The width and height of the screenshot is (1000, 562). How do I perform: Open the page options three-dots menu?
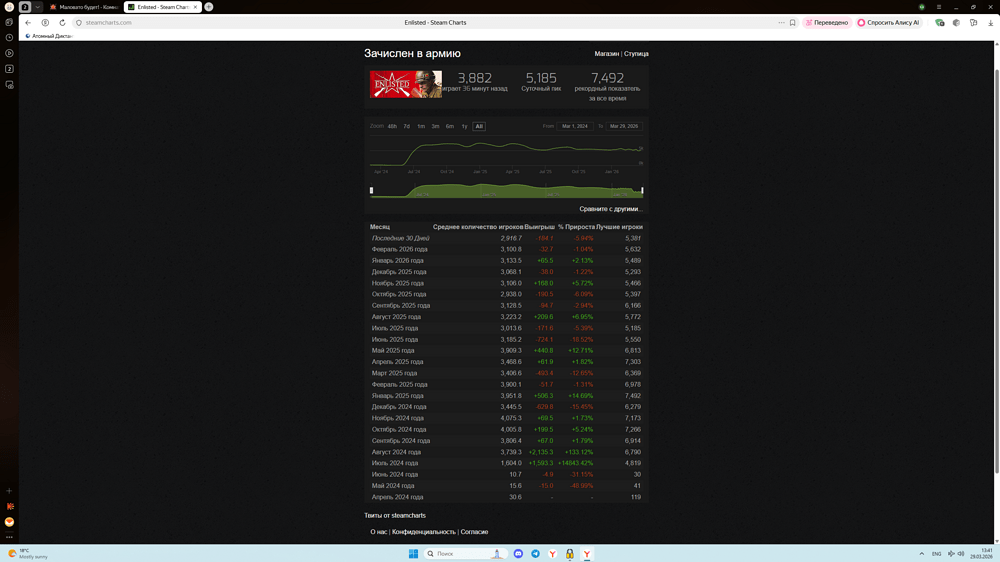click(781, 22)
